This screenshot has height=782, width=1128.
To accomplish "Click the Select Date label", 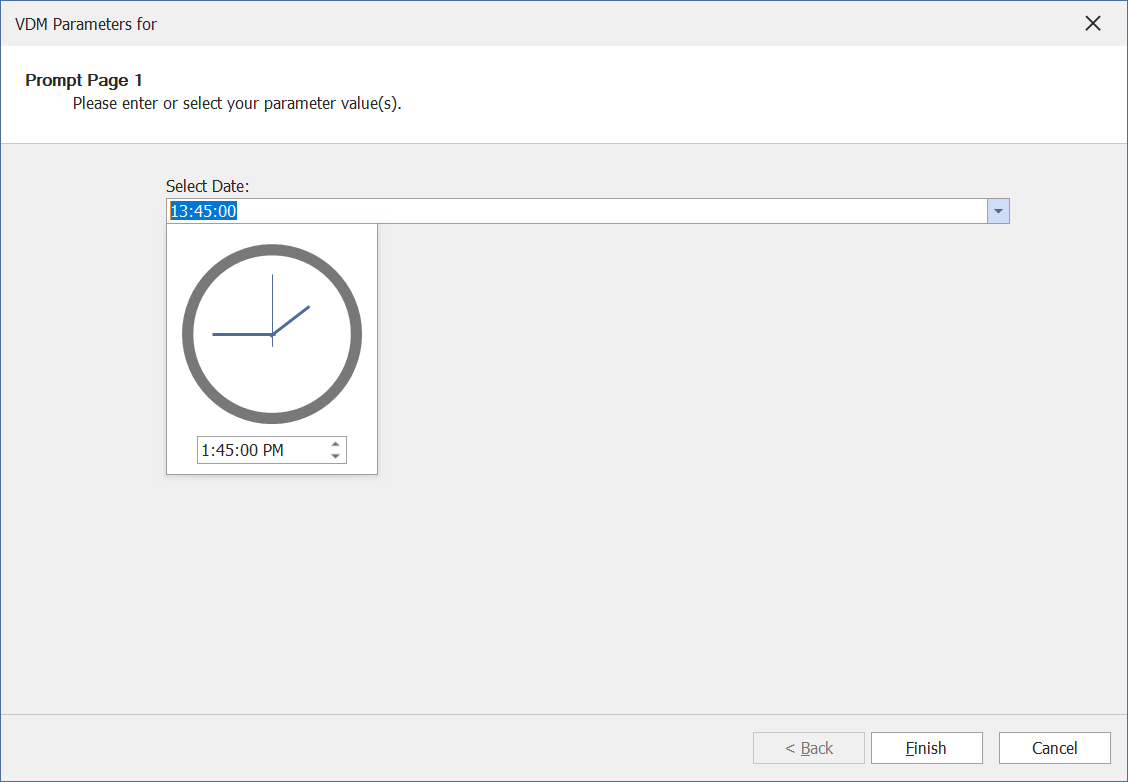I will [x=207, y=186].
